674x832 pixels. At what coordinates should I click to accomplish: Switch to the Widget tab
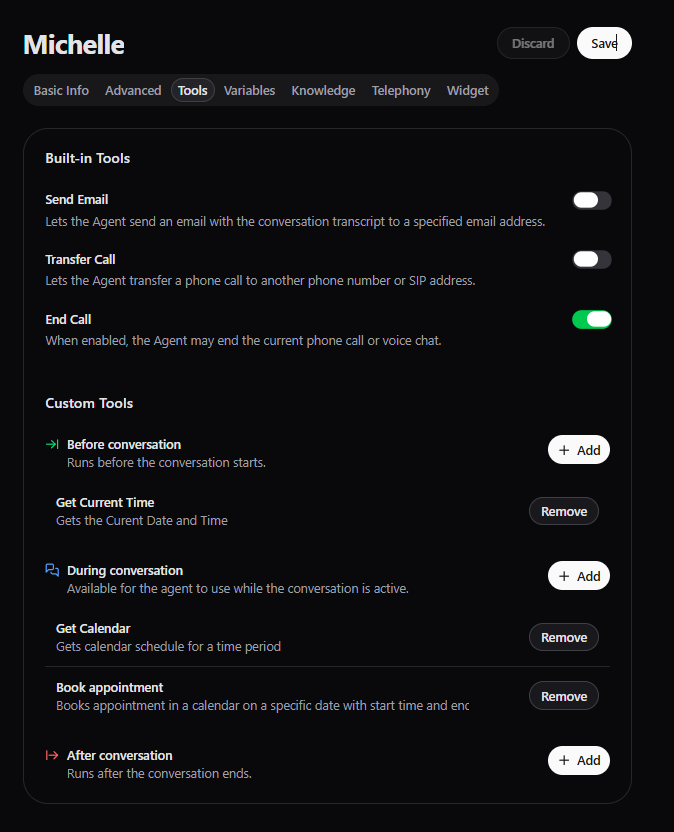(468, 90)
